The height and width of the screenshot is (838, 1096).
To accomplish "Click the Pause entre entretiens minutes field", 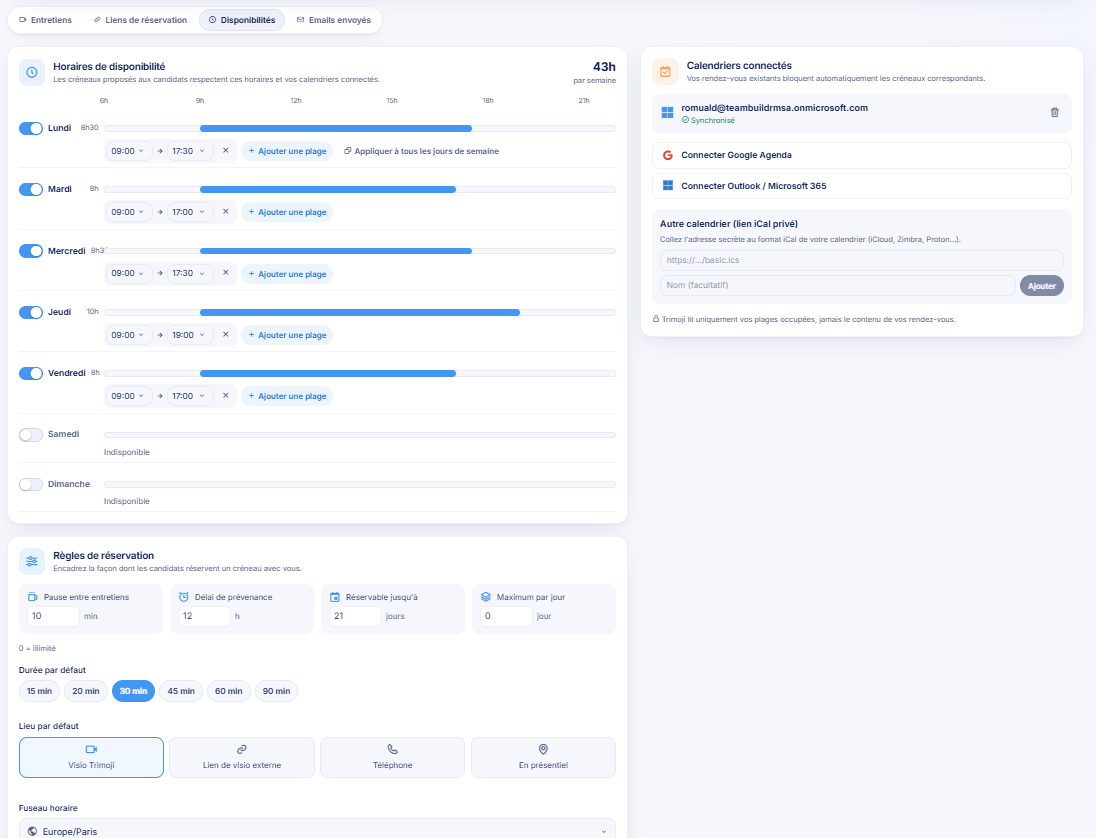I will [x=53, y=616].
